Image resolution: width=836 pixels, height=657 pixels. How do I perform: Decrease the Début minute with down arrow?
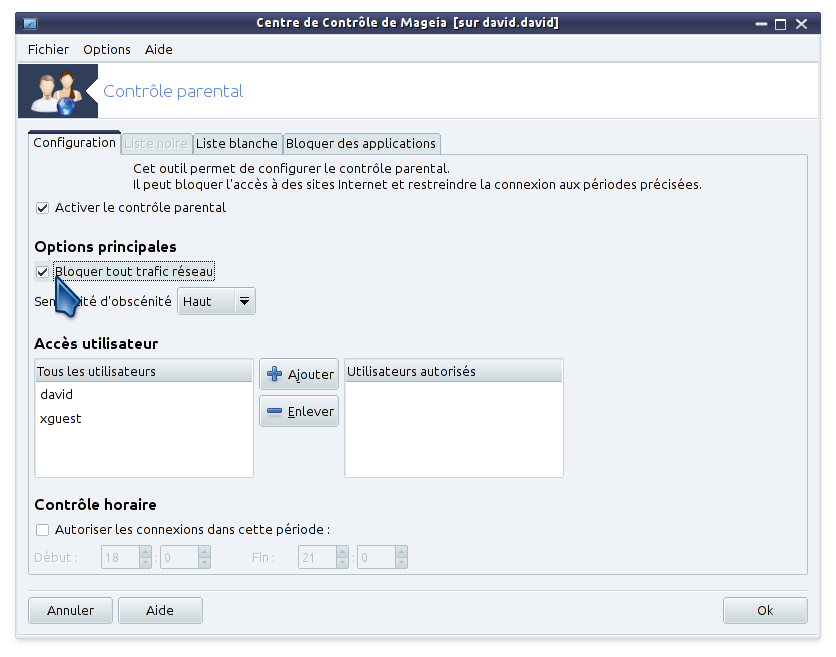(x=204, y=563)
